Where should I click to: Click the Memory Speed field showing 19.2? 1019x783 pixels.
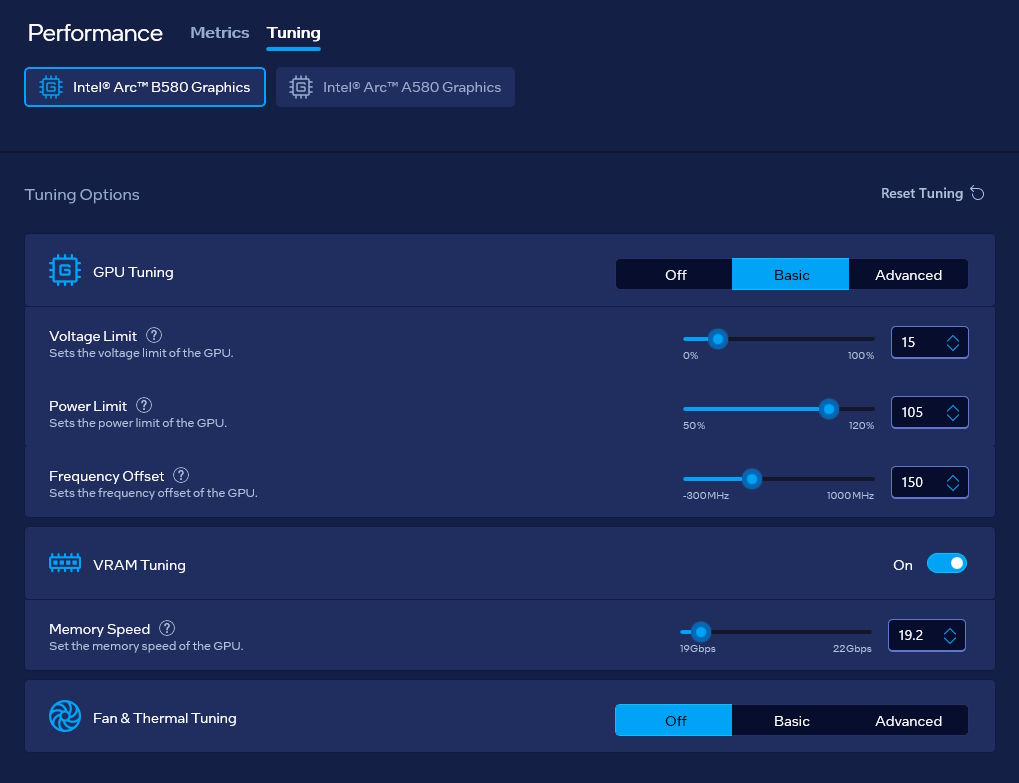point(927,635)
